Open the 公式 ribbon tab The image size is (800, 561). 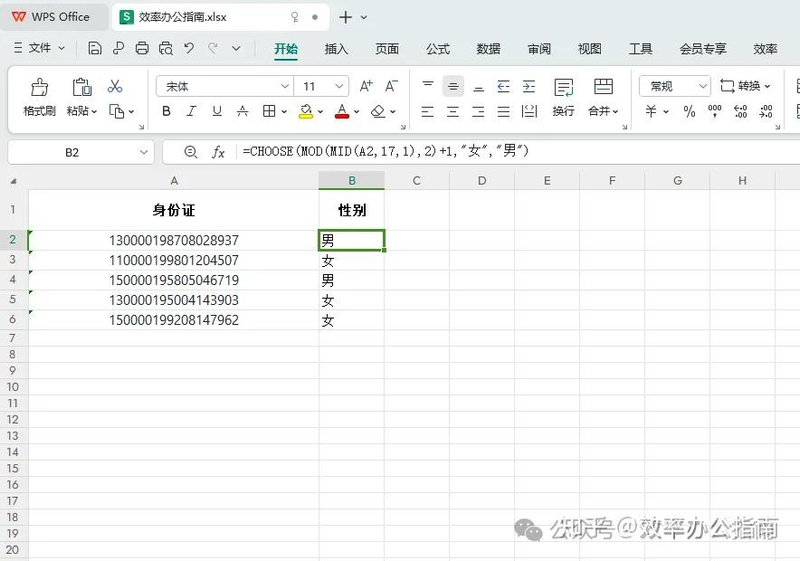(x=438, y=49)
